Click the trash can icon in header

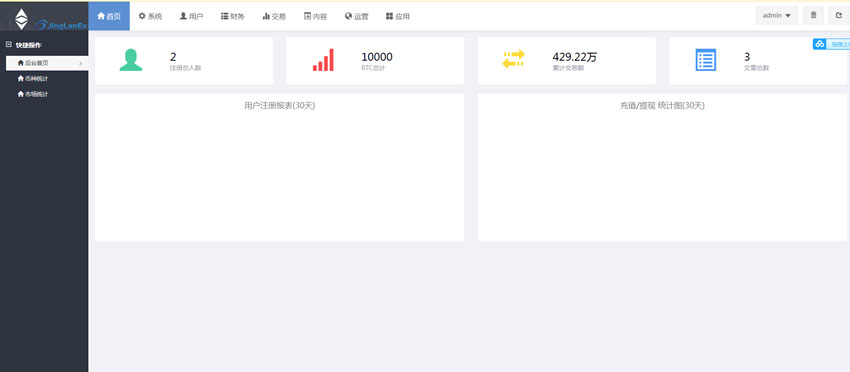tap(813, 16)
